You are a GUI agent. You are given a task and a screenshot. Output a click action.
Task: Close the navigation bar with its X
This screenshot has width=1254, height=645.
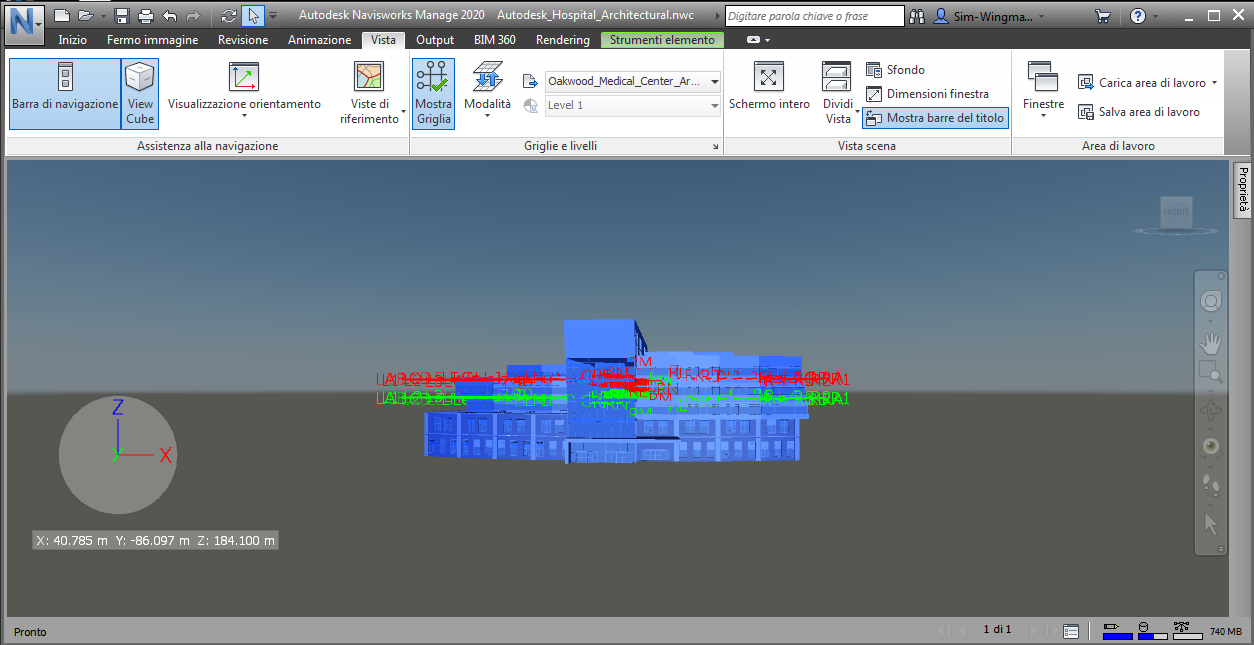(x=1221, y=277)
